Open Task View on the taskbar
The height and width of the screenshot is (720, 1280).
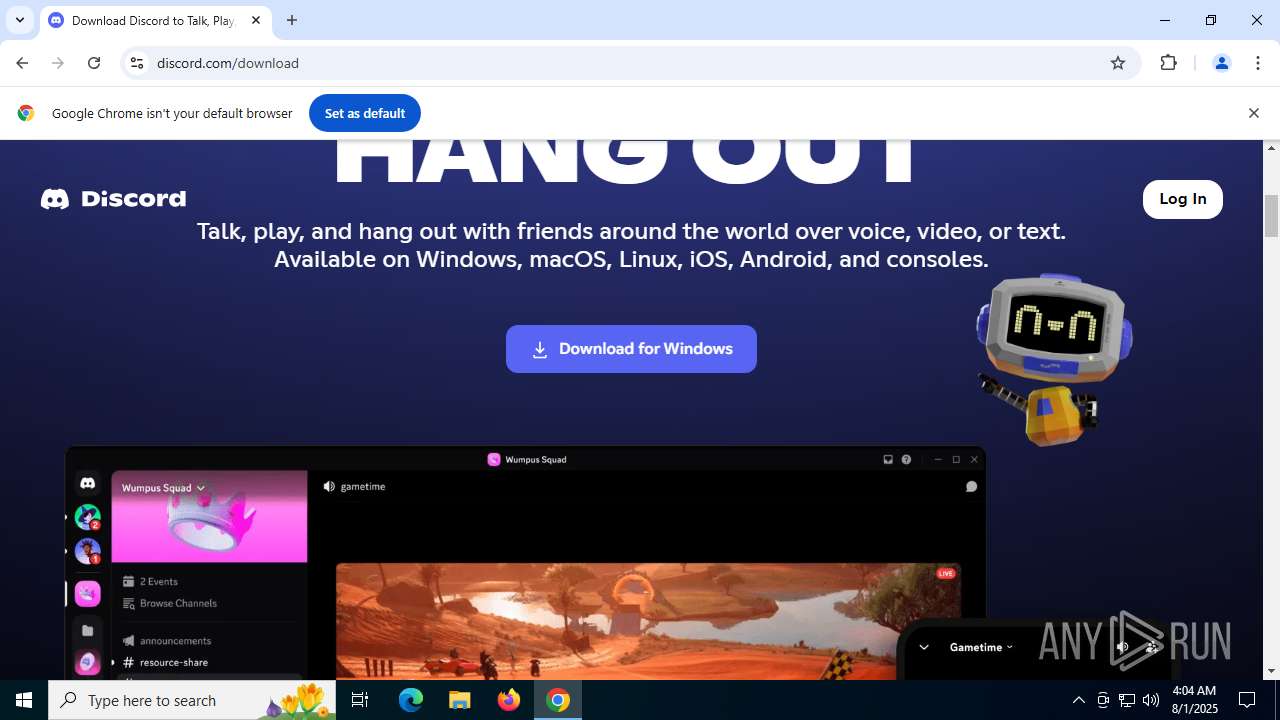pyautogui.click(x=360, y=700)
